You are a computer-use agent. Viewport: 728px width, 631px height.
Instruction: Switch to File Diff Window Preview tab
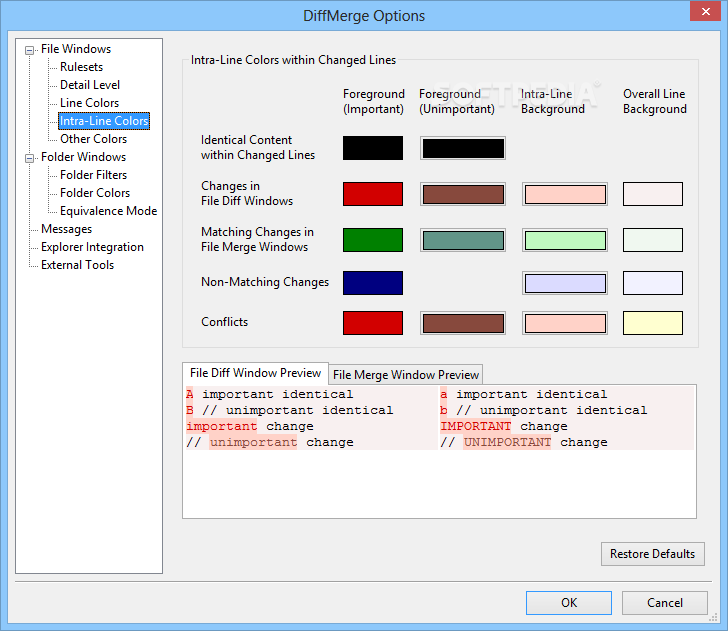(x=255, y=373)
